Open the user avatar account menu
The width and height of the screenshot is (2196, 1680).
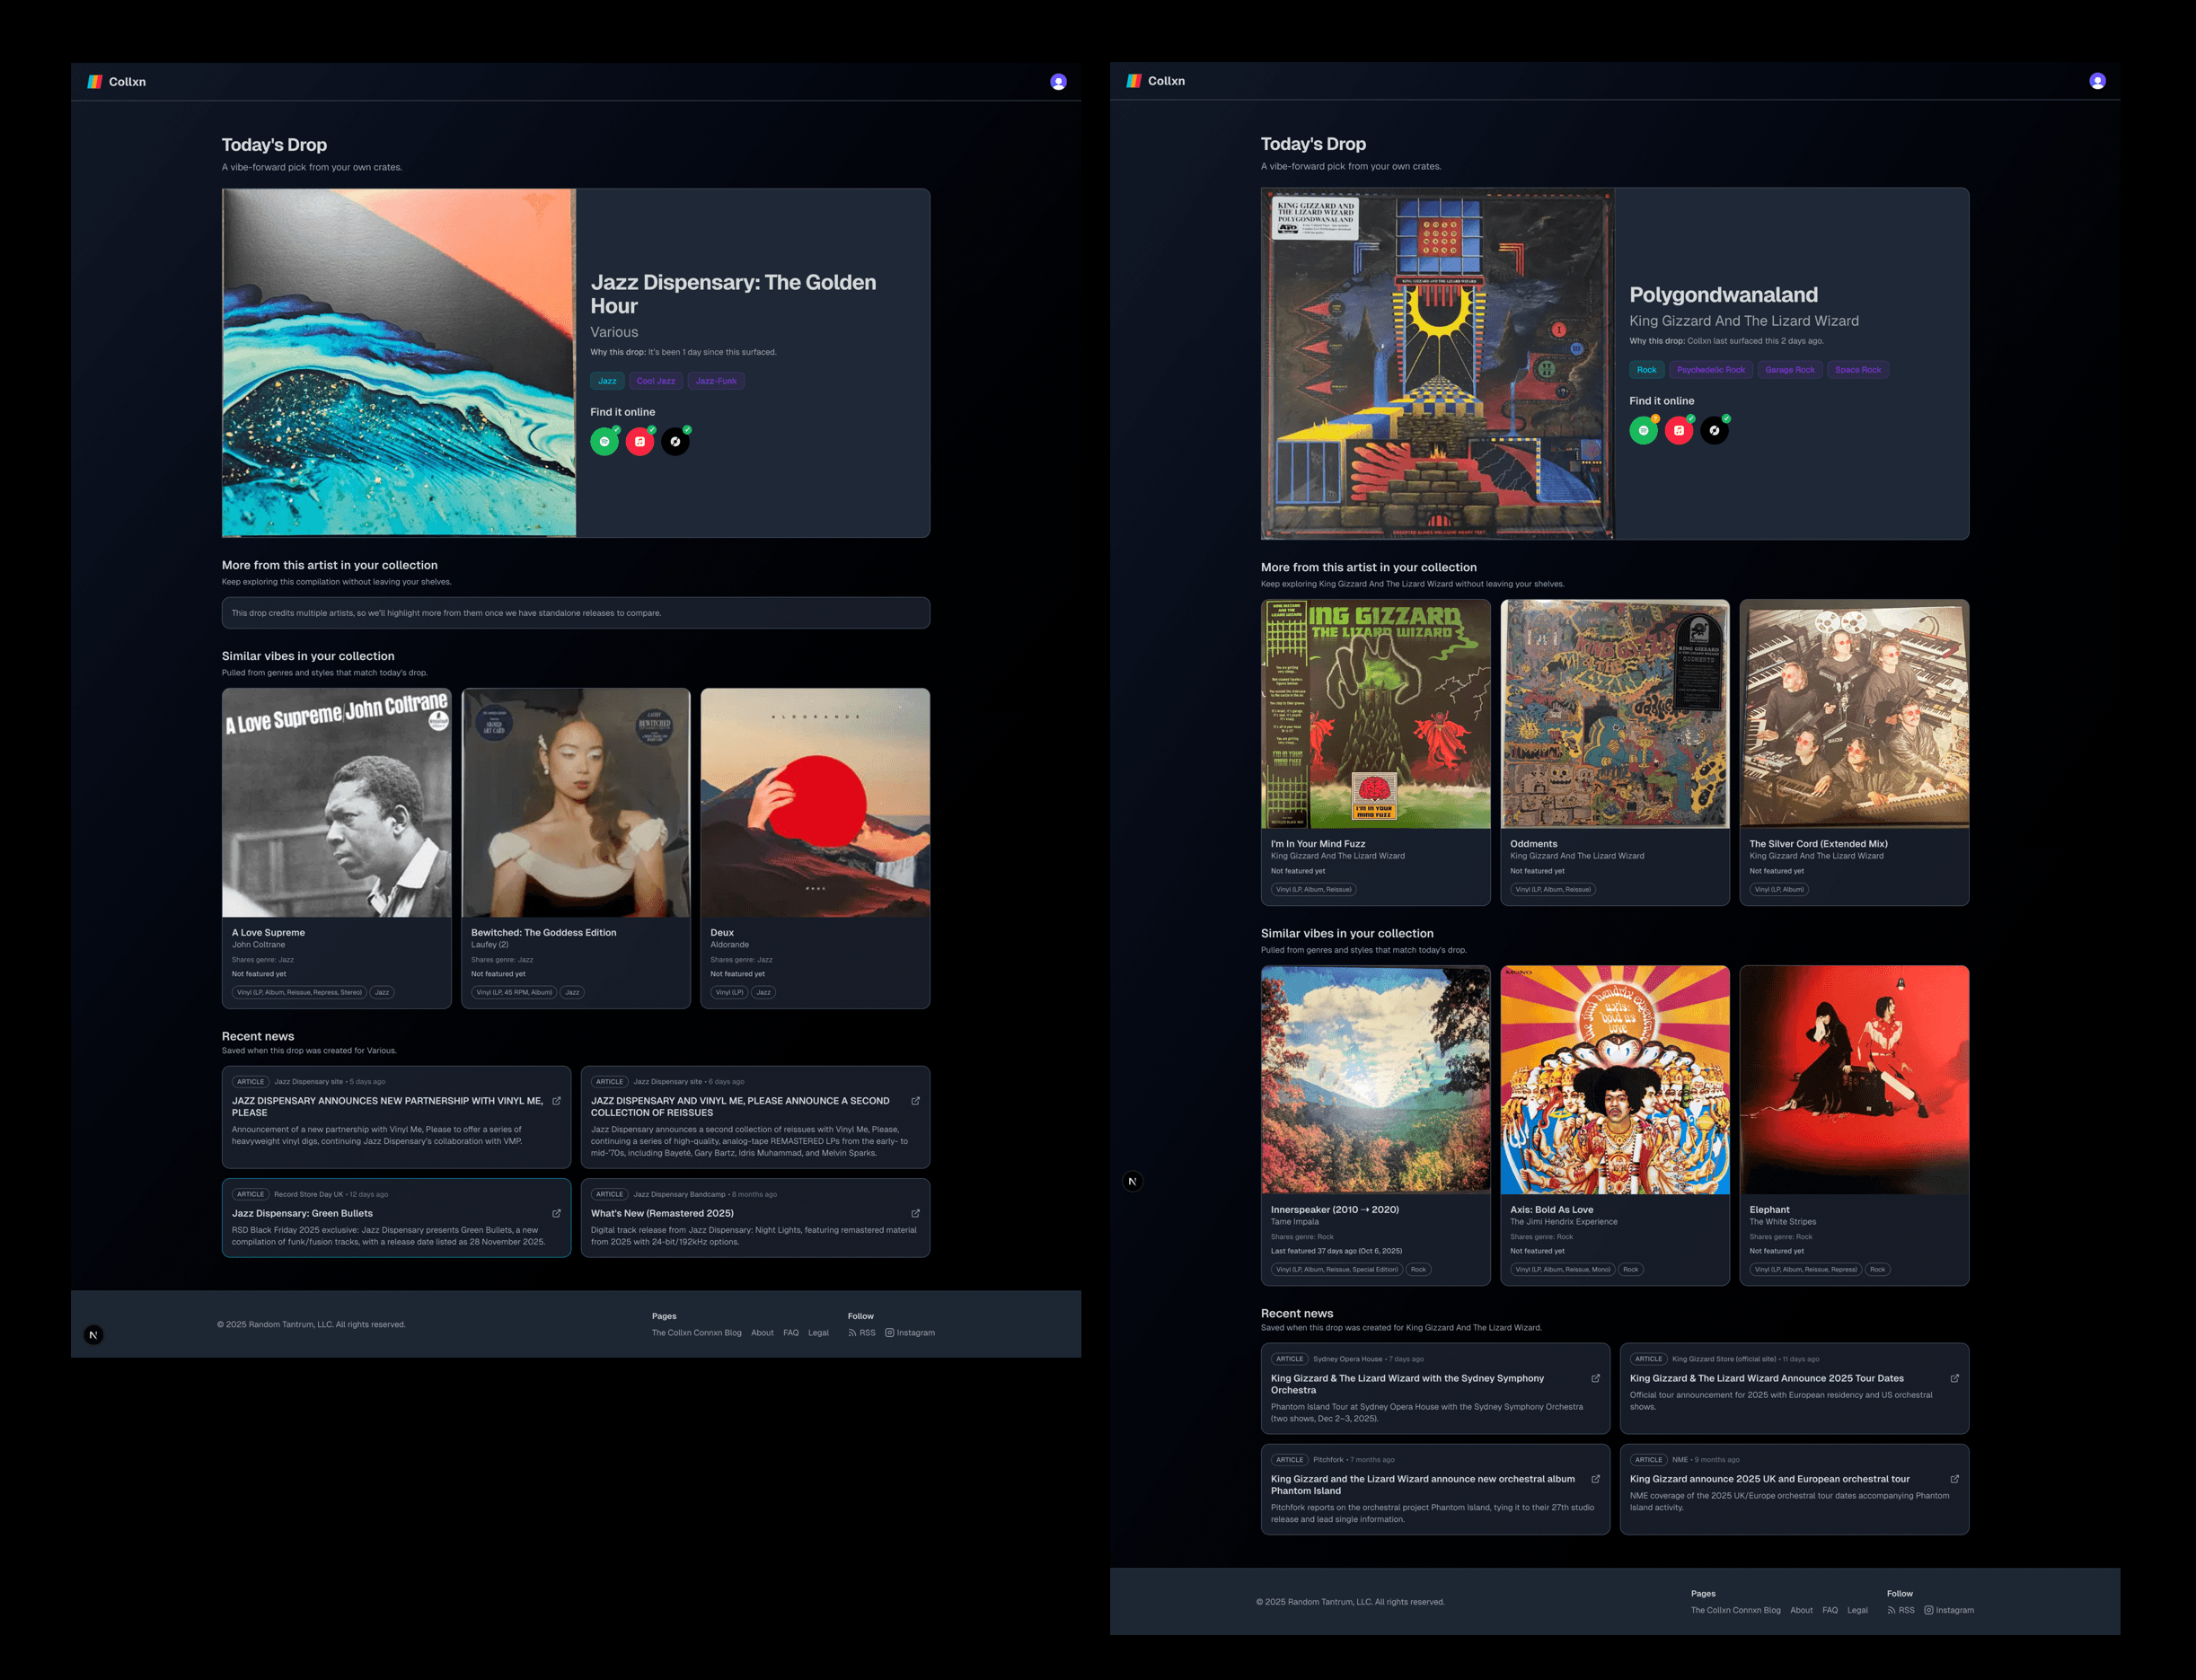pos(1058,81)
